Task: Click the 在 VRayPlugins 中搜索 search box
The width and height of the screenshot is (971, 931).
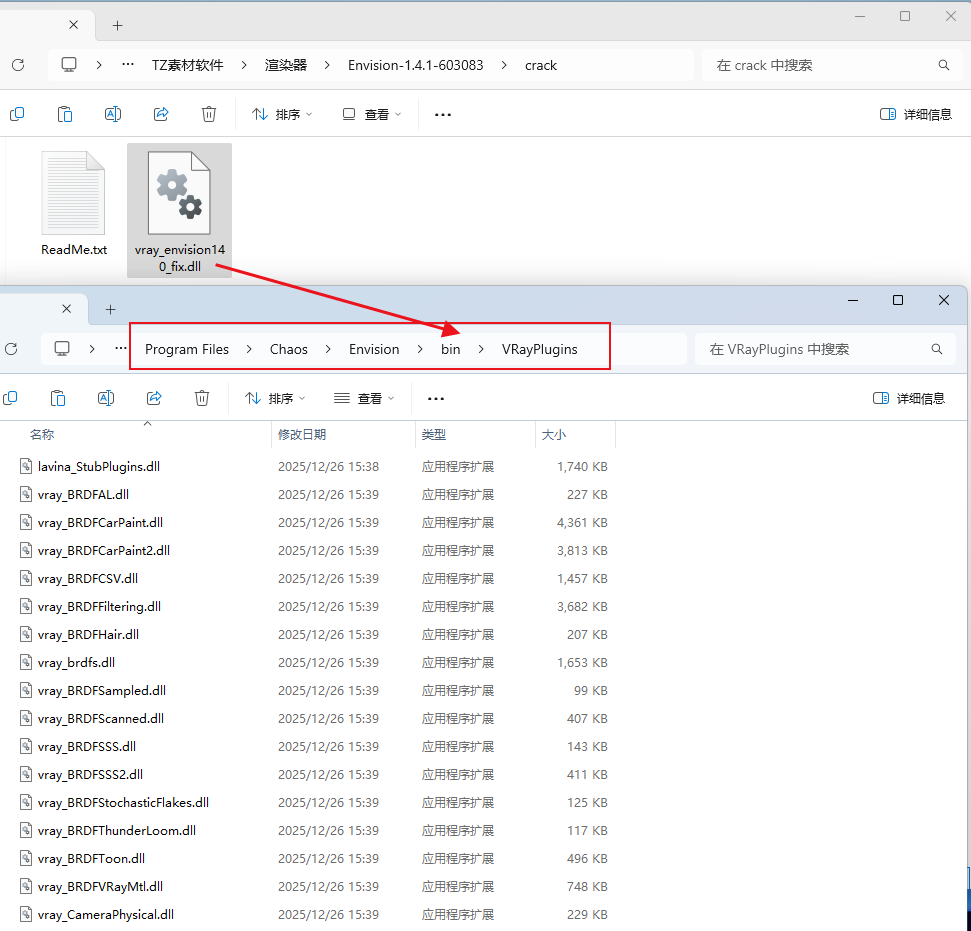Action: (815, 349)
